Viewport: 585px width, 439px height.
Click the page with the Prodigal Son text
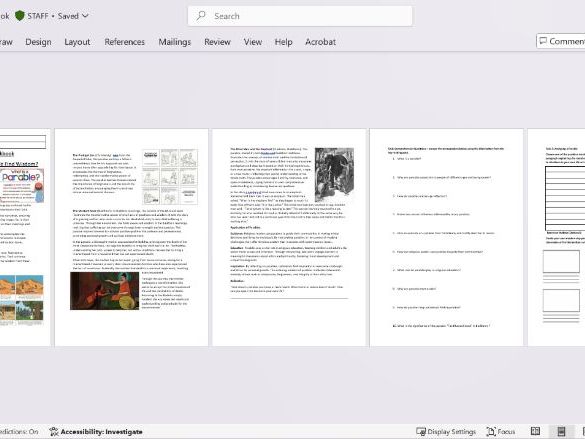pyautogui.click(x=131, y=238)
